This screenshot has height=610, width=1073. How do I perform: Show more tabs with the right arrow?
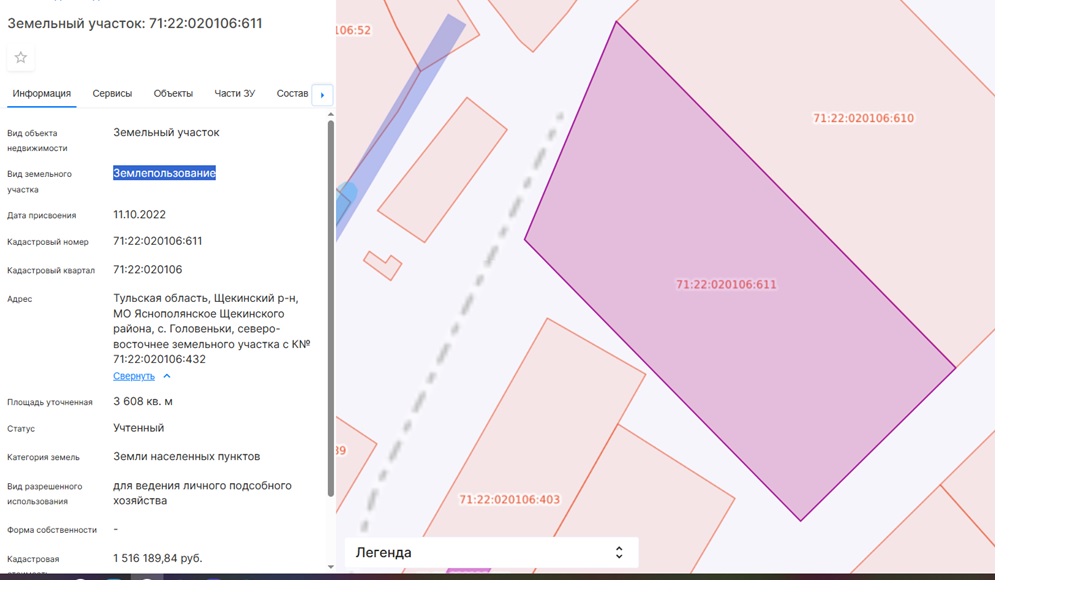pos(322,95)
